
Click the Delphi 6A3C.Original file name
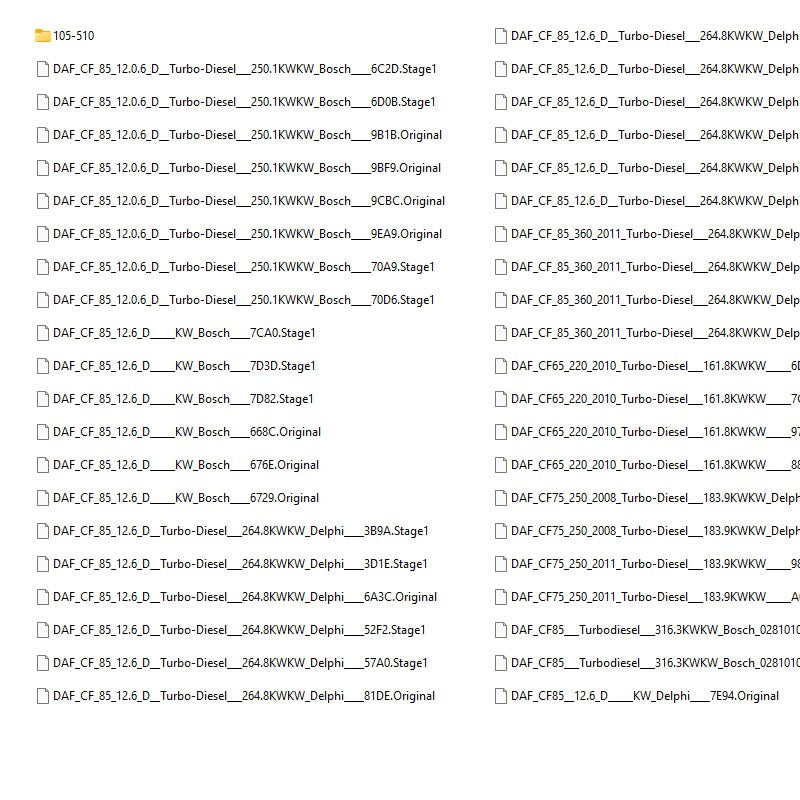(x=245, y=597)
